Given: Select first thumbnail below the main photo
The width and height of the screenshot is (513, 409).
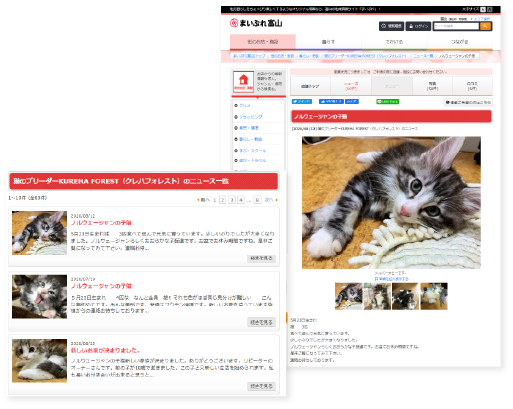Looking at the screenshot, I should click(348, 296).
